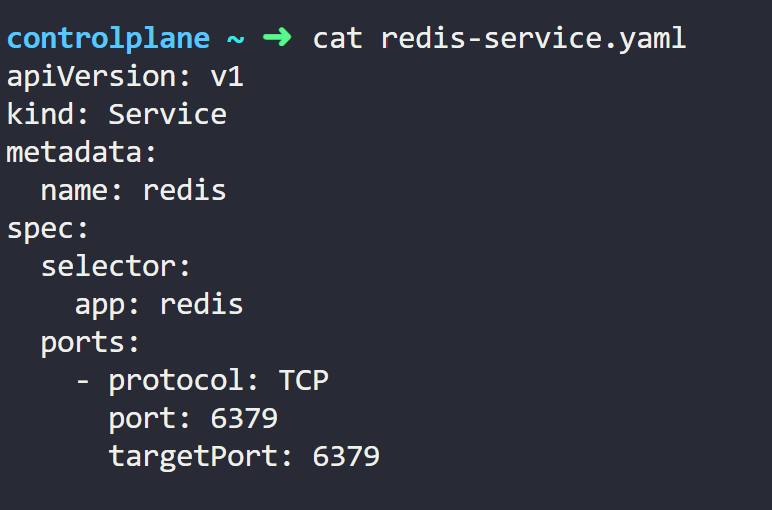Click the TCP protocol value
The image size is (772, 510).
pos(304,380)
